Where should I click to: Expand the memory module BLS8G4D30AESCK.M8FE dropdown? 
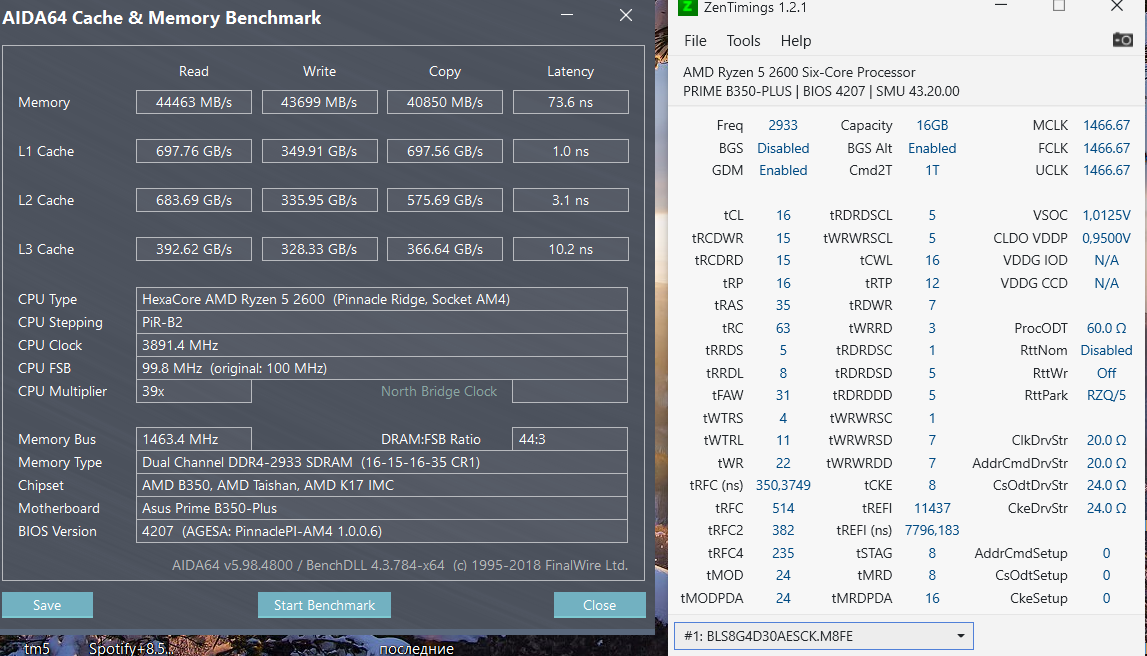(x=824, y=636)
